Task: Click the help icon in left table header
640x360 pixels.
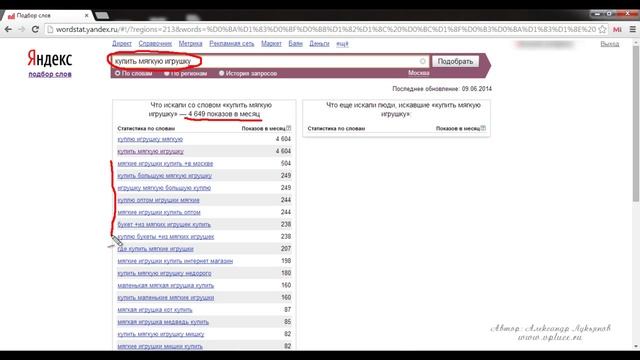Action: point(289,128)
